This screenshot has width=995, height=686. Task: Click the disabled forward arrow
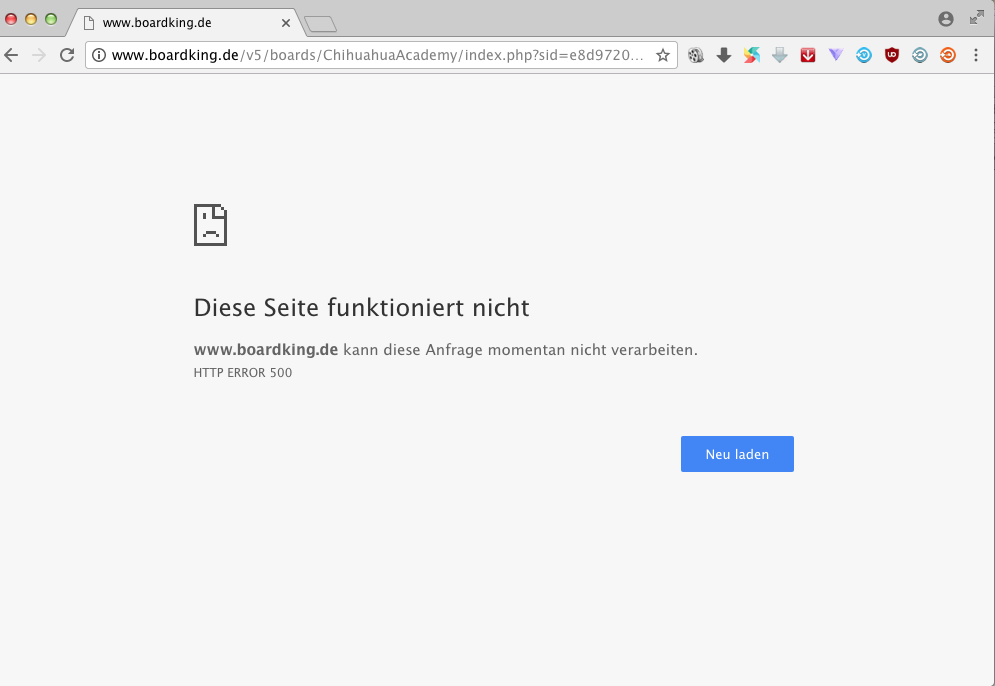(39, 55)
